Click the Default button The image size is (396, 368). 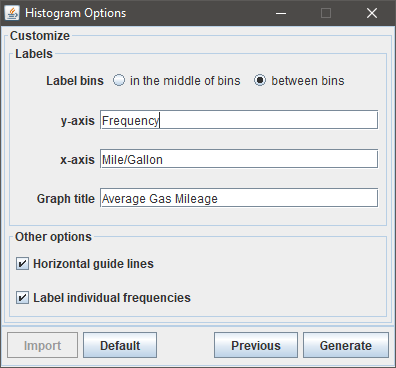[120, 345]
